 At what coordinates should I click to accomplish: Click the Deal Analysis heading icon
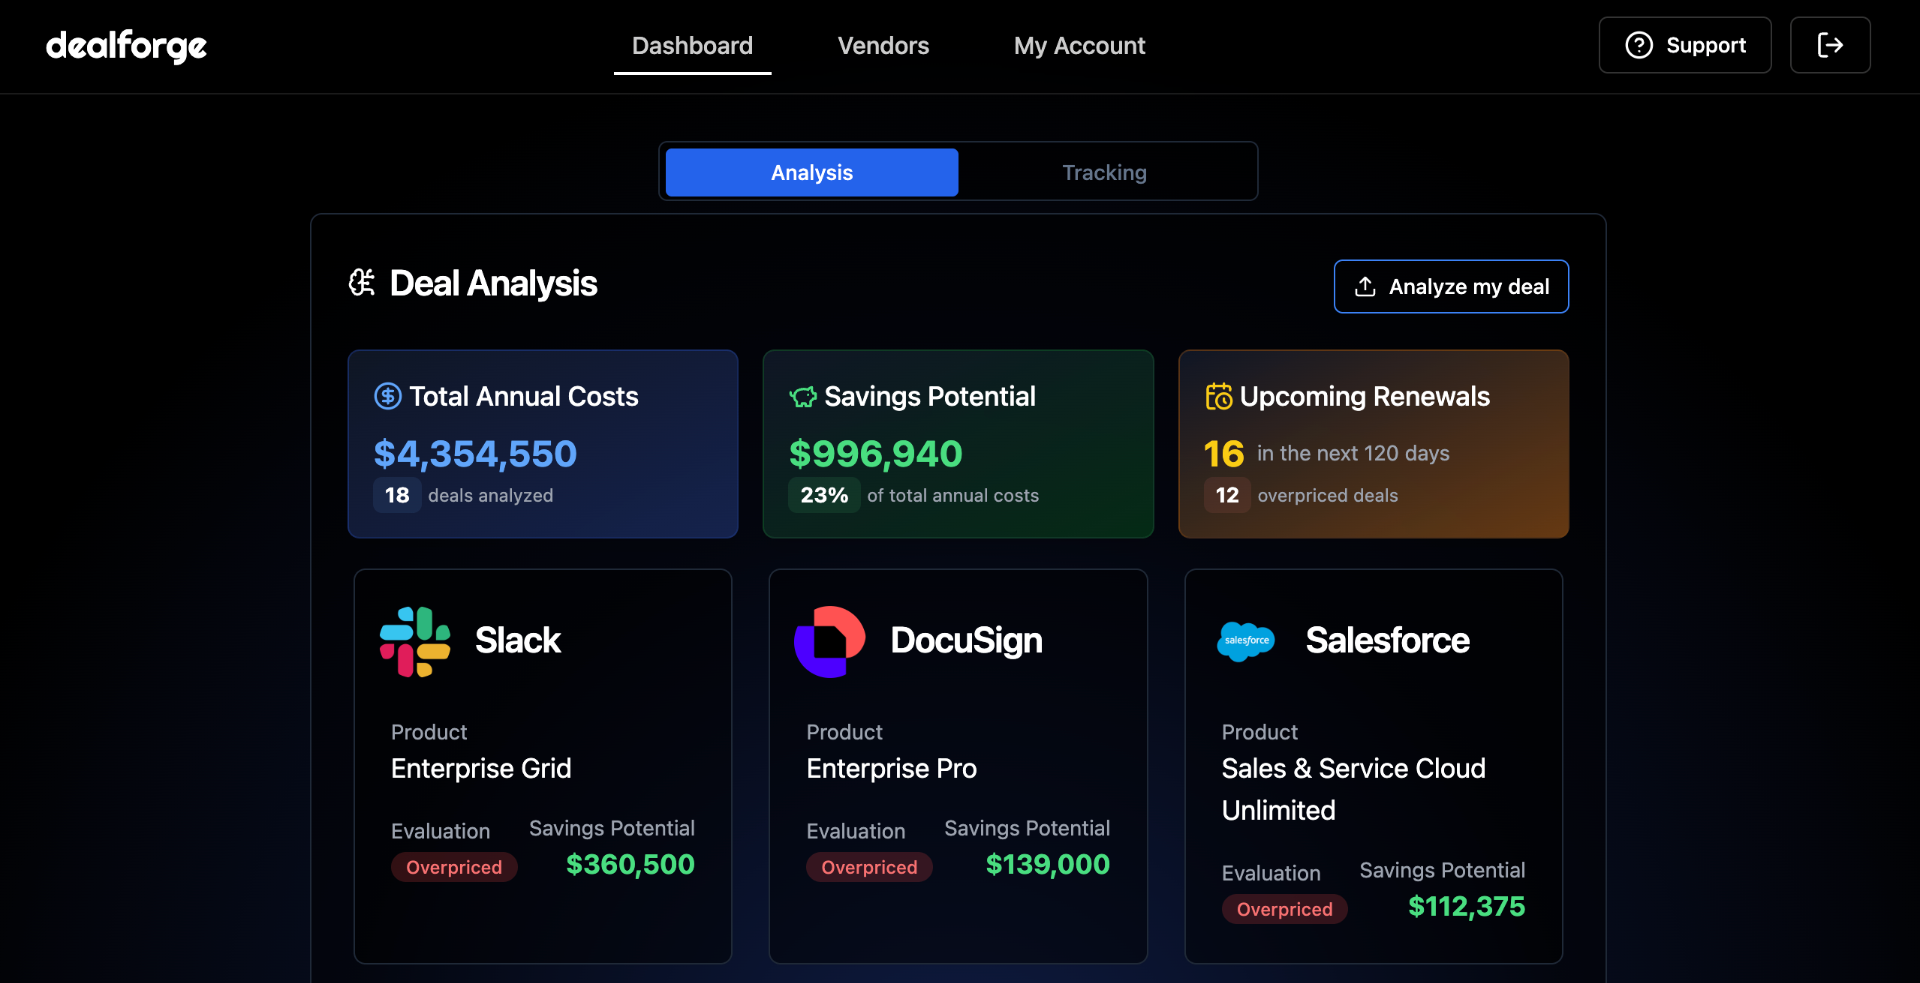point(362,283)
